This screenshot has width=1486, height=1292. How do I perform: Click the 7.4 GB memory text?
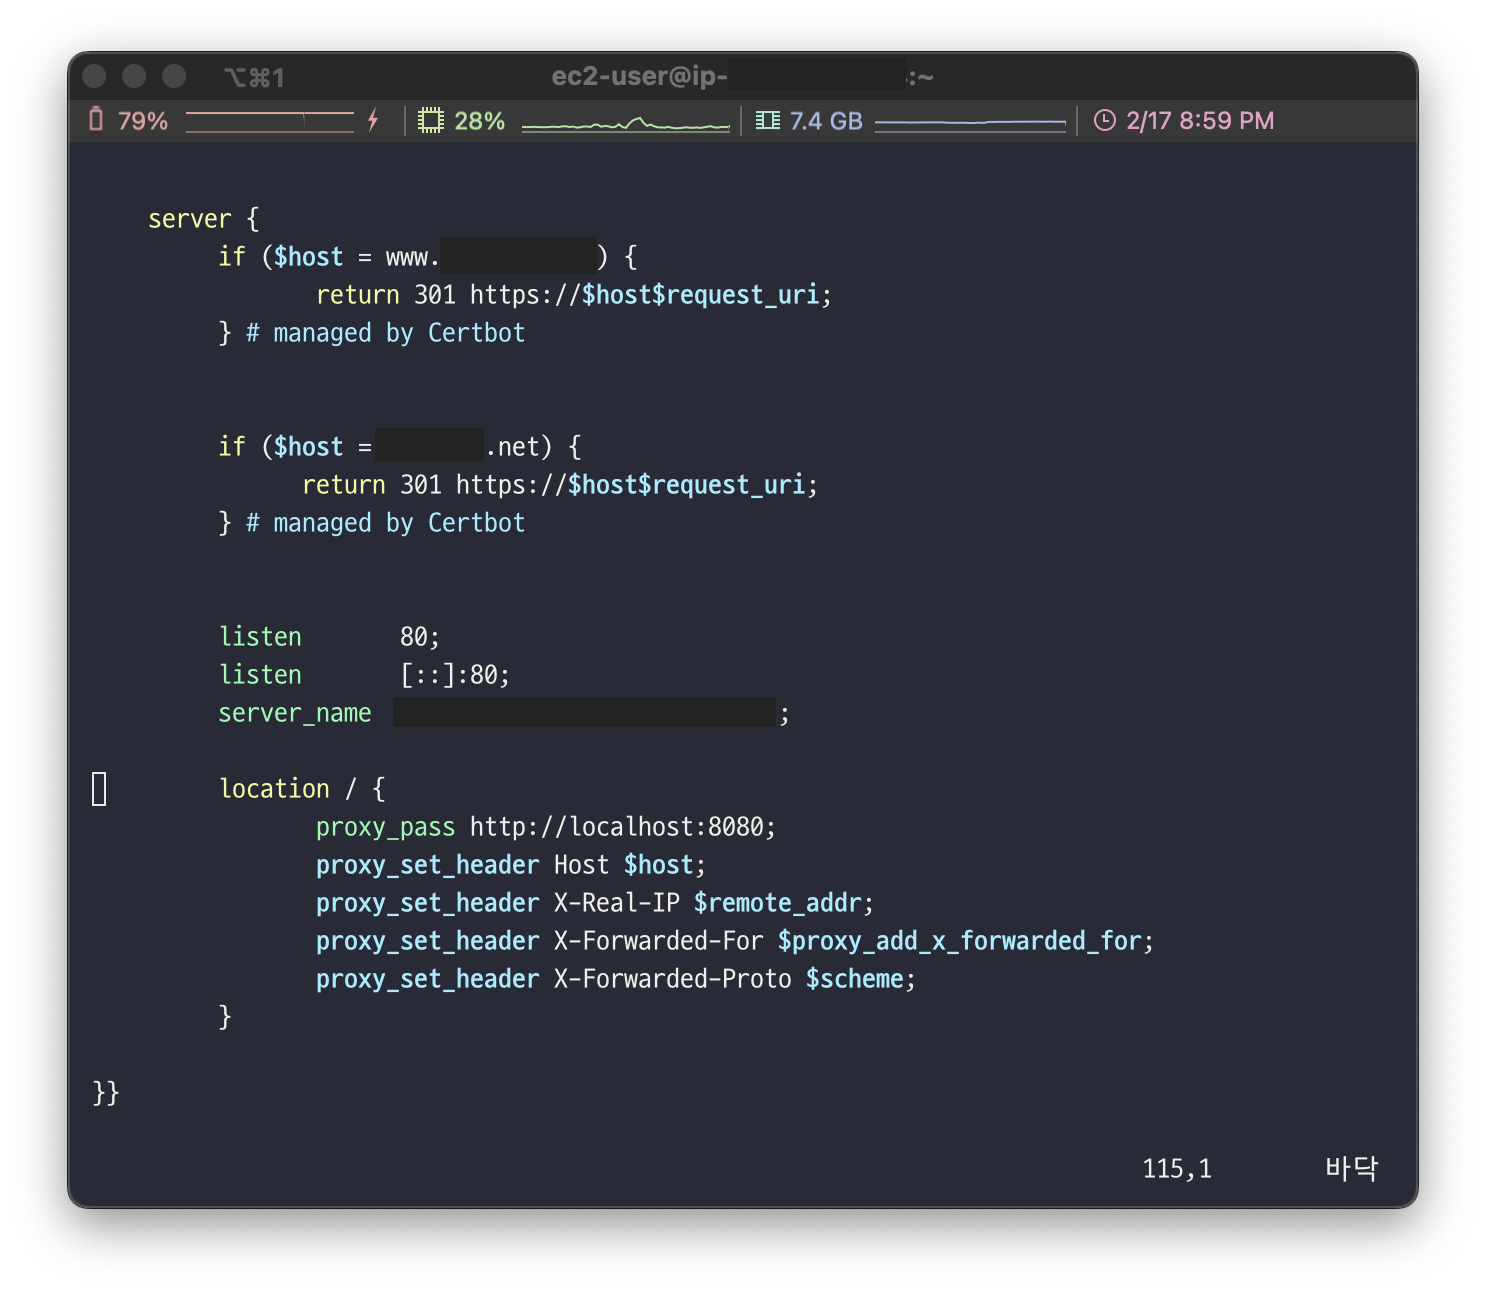(x=826, y=121)
